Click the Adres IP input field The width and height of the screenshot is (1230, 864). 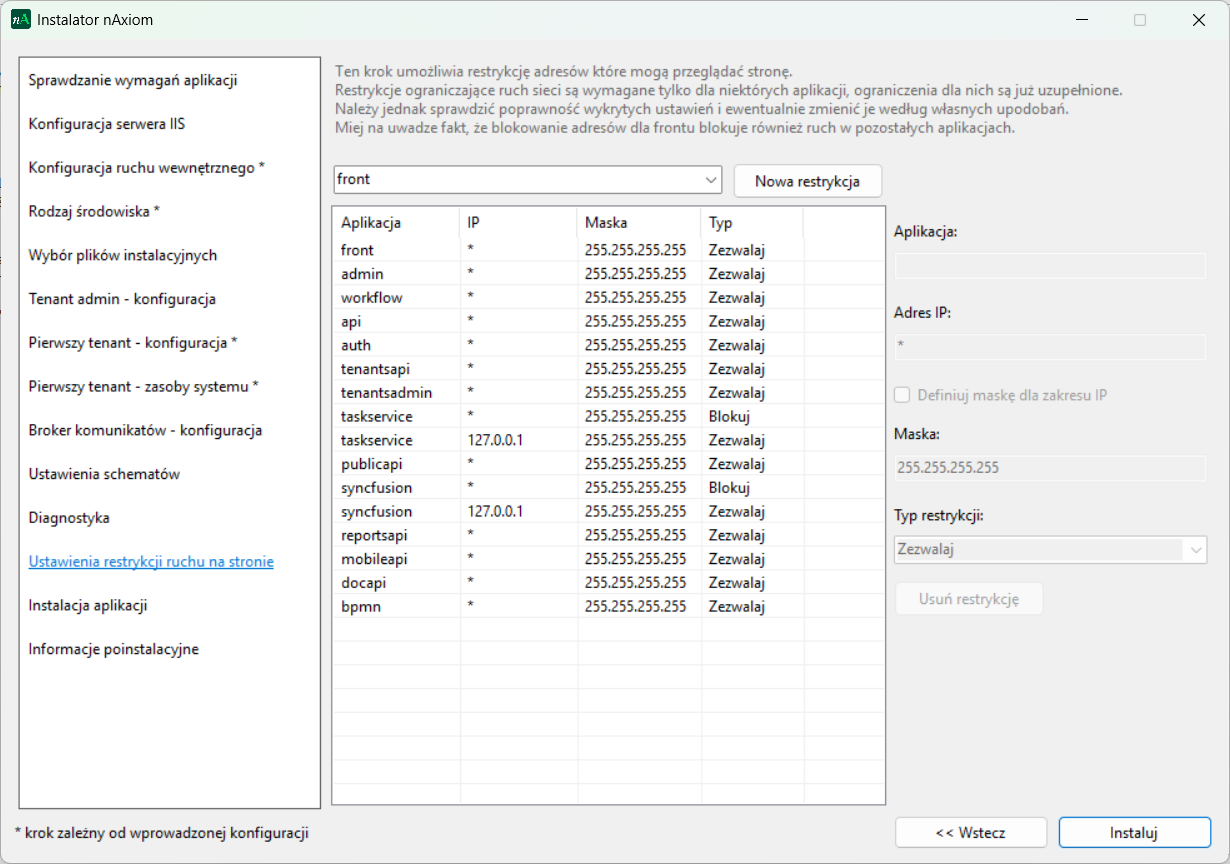coord(1049,347)
